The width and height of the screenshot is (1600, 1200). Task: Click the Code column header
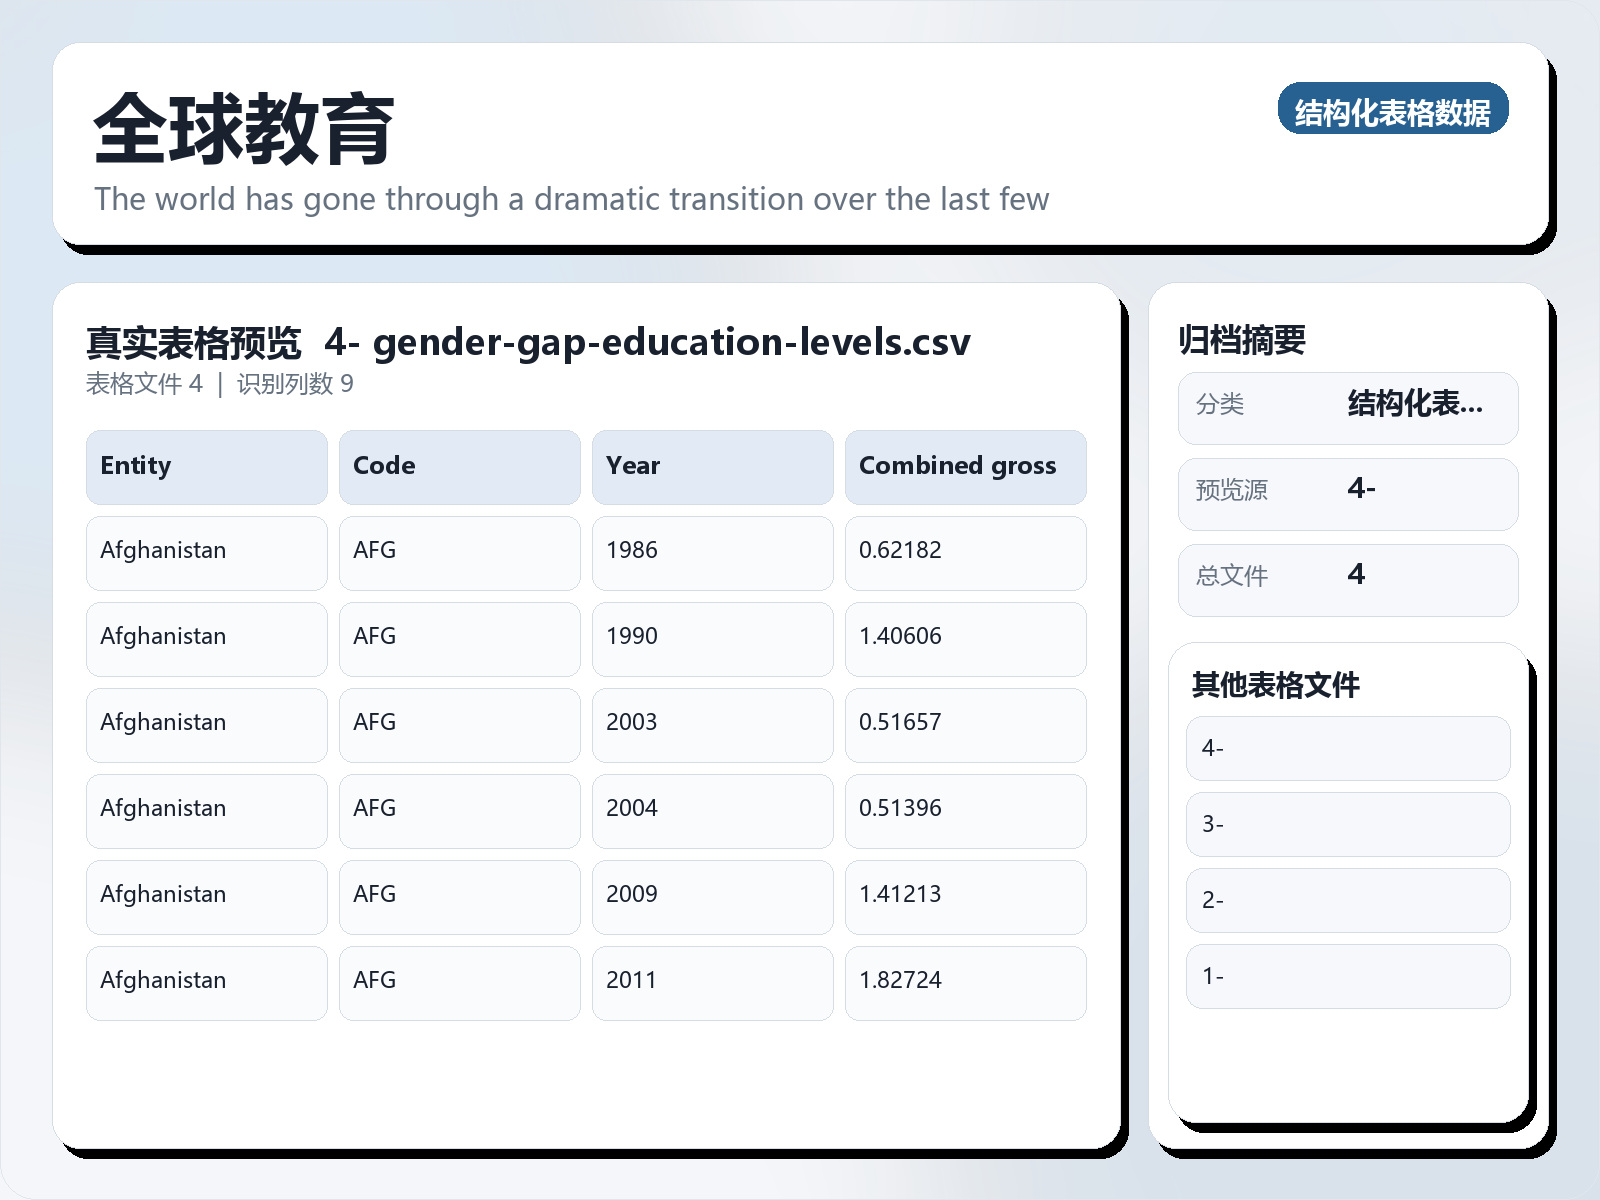pyautogui.click(x=459, y=466)
